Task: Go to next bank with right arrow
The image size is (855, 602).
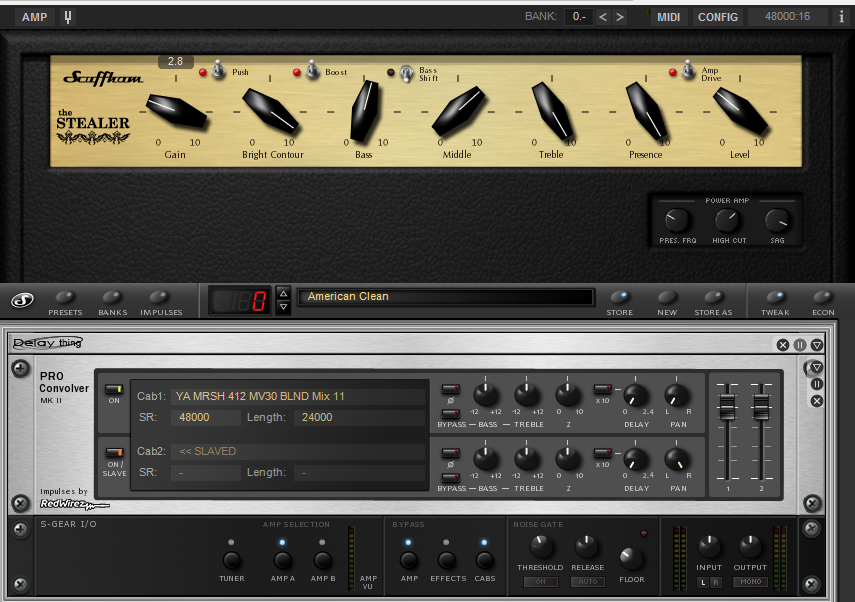Action: [619, 17]
